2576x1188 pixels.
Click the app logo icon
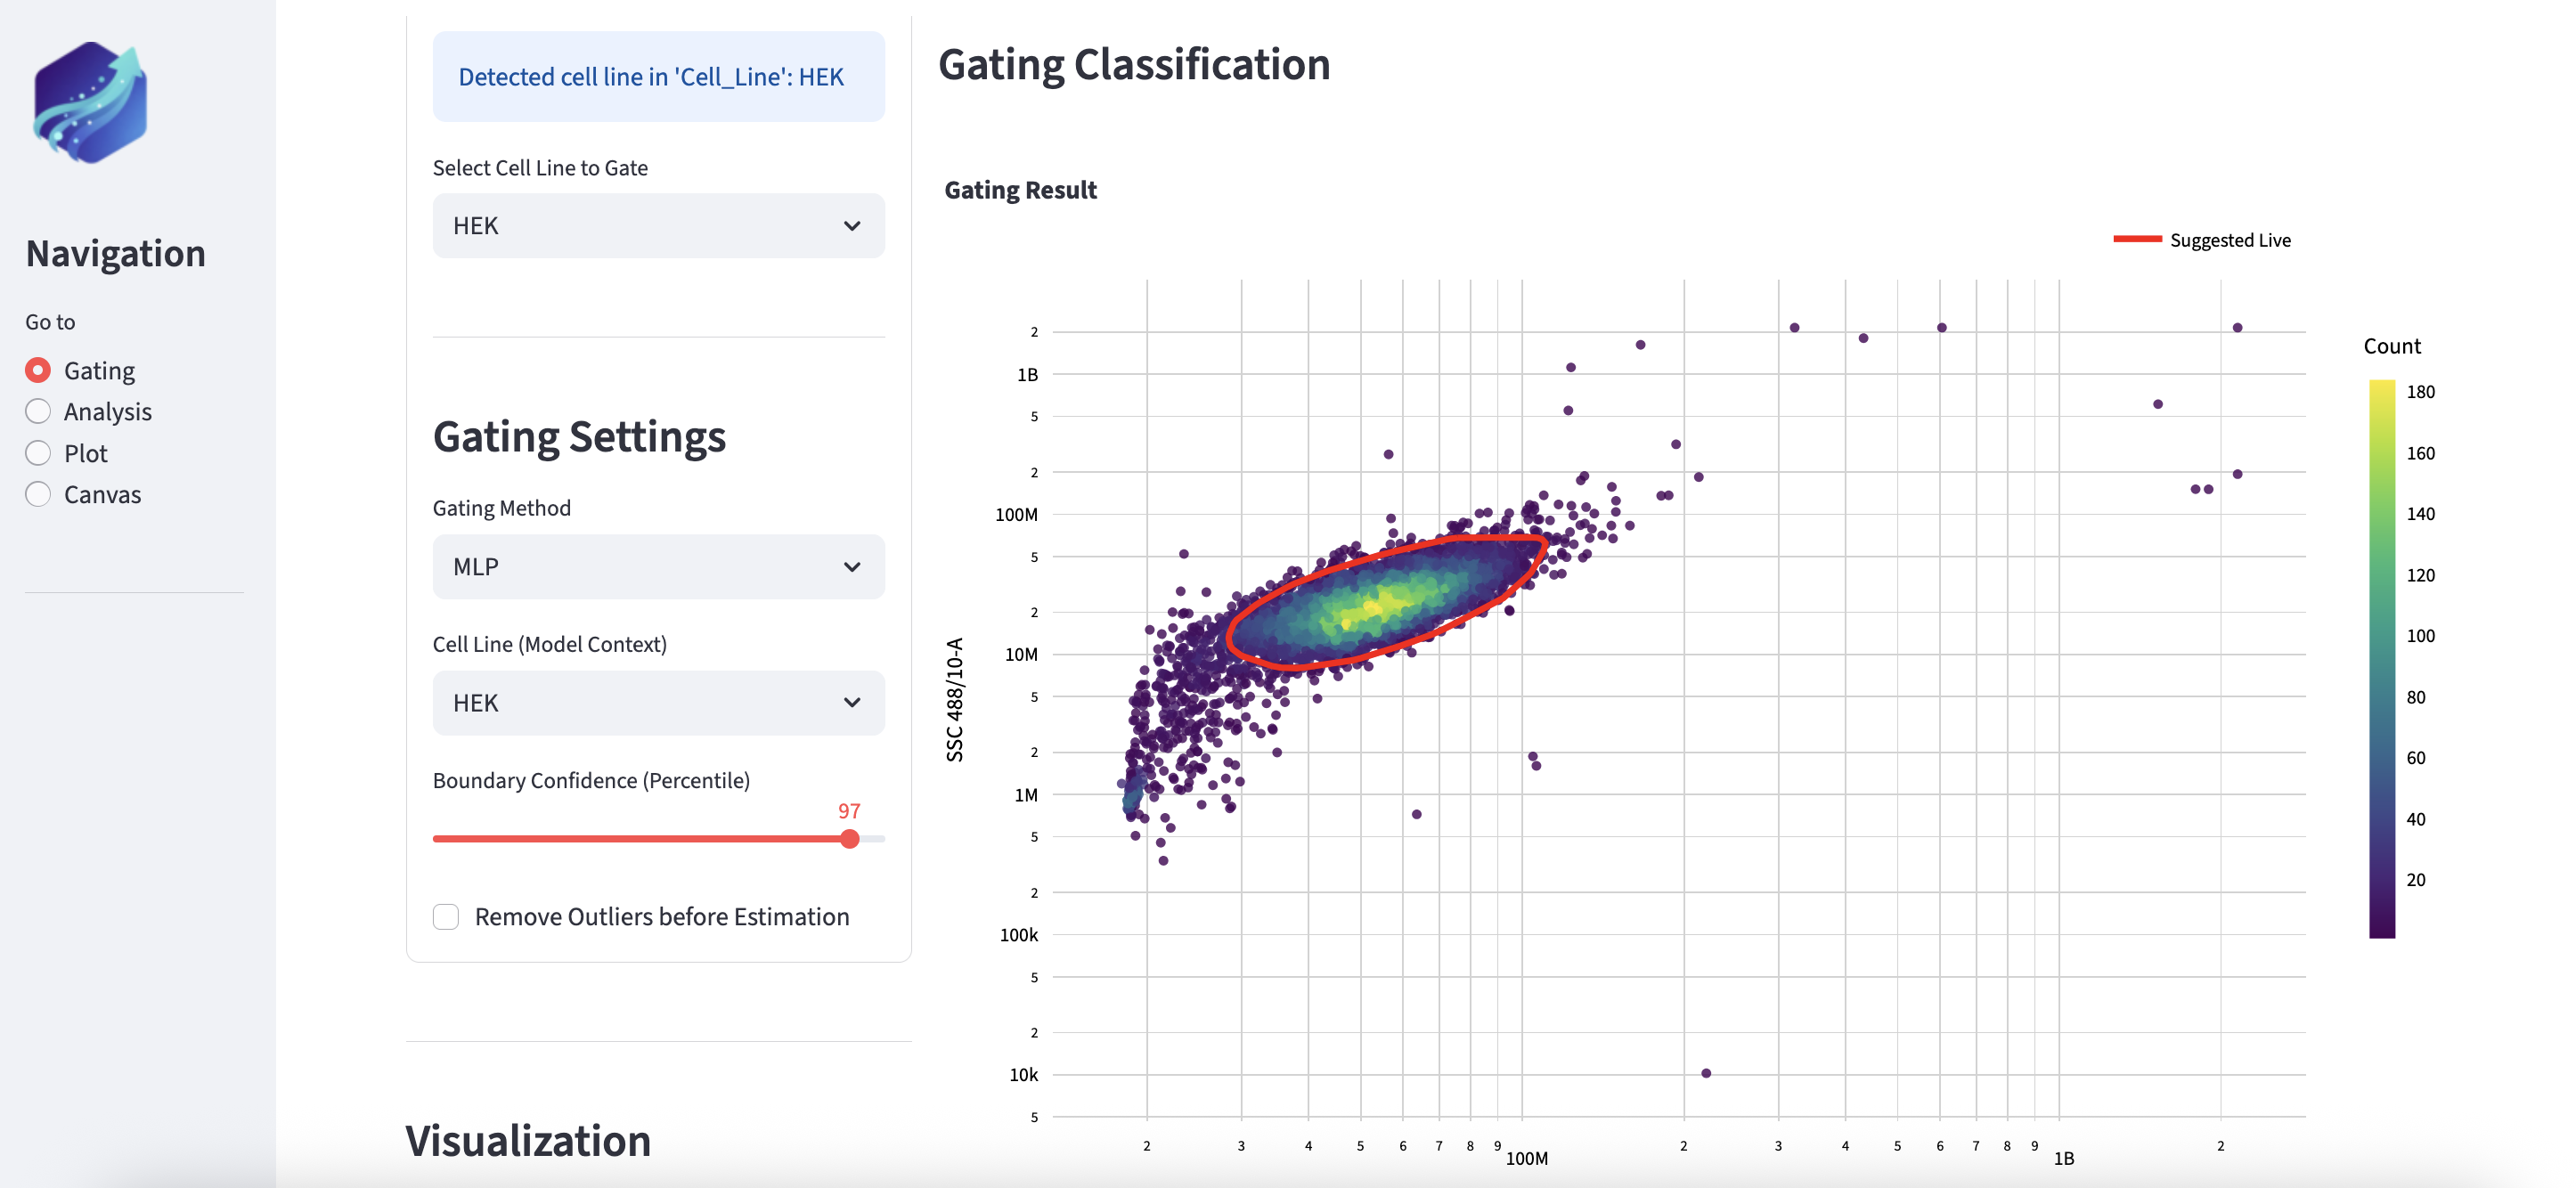click(x=90, y=102)
